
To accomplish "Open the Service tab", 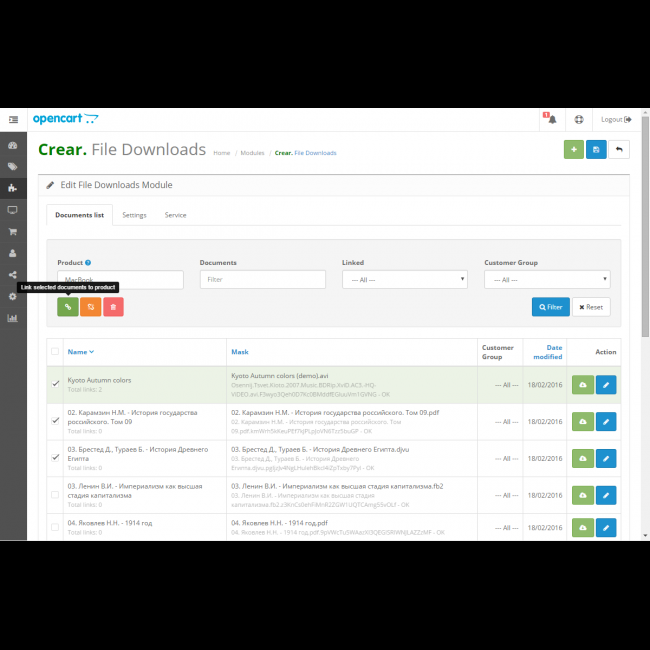I will [175, 215].
